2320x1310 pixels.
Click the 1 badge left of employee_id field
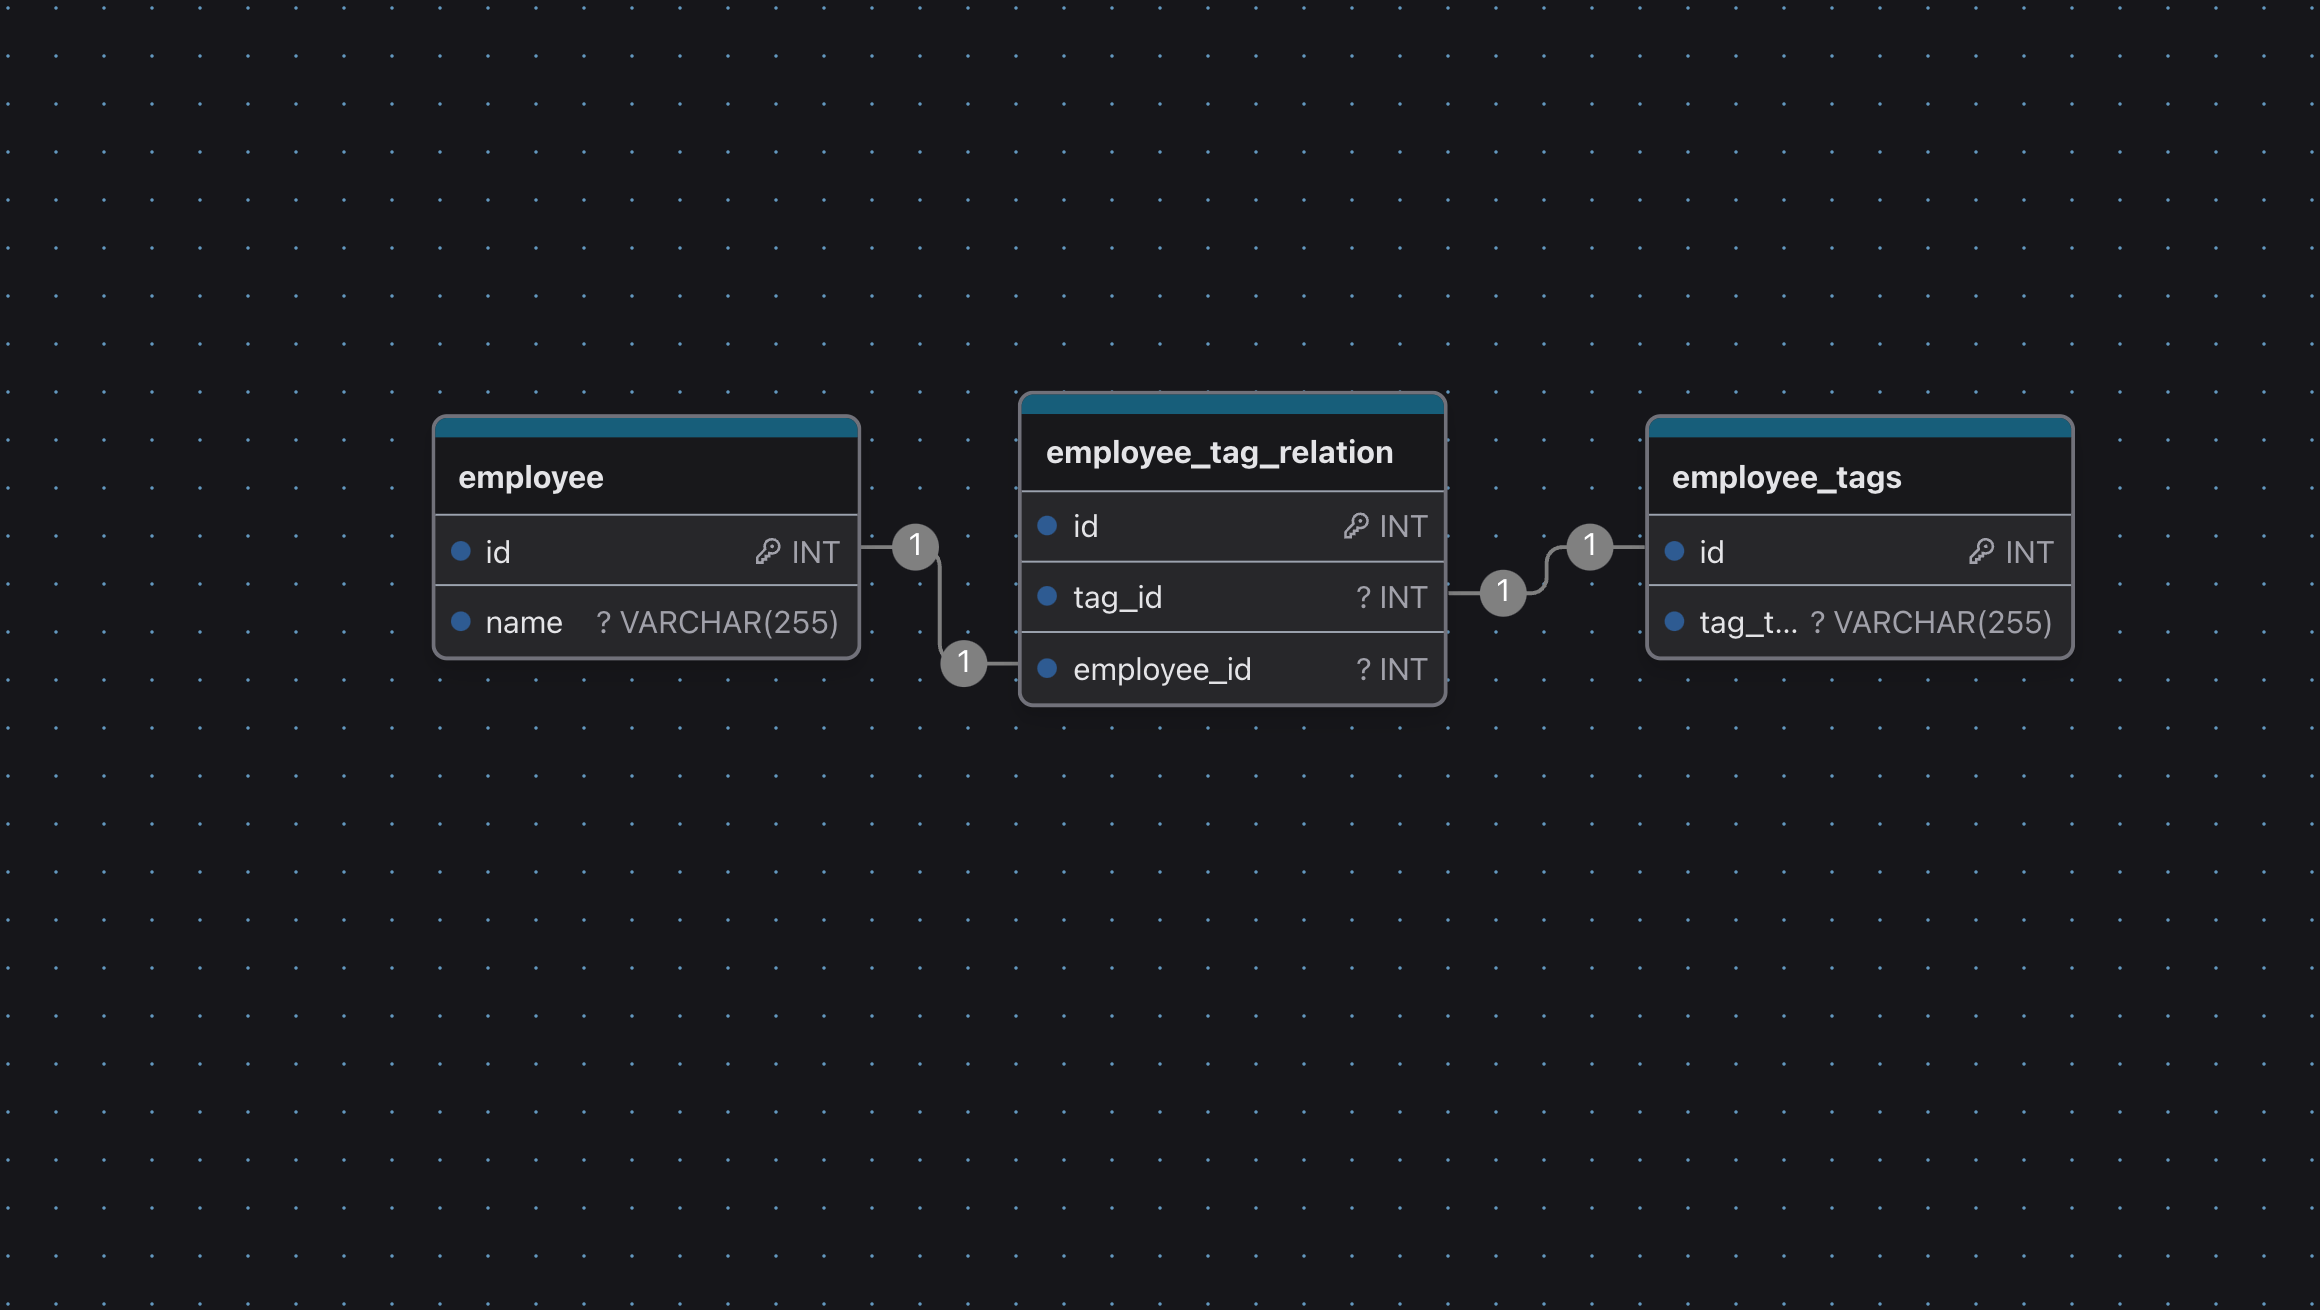pos(964,662)
